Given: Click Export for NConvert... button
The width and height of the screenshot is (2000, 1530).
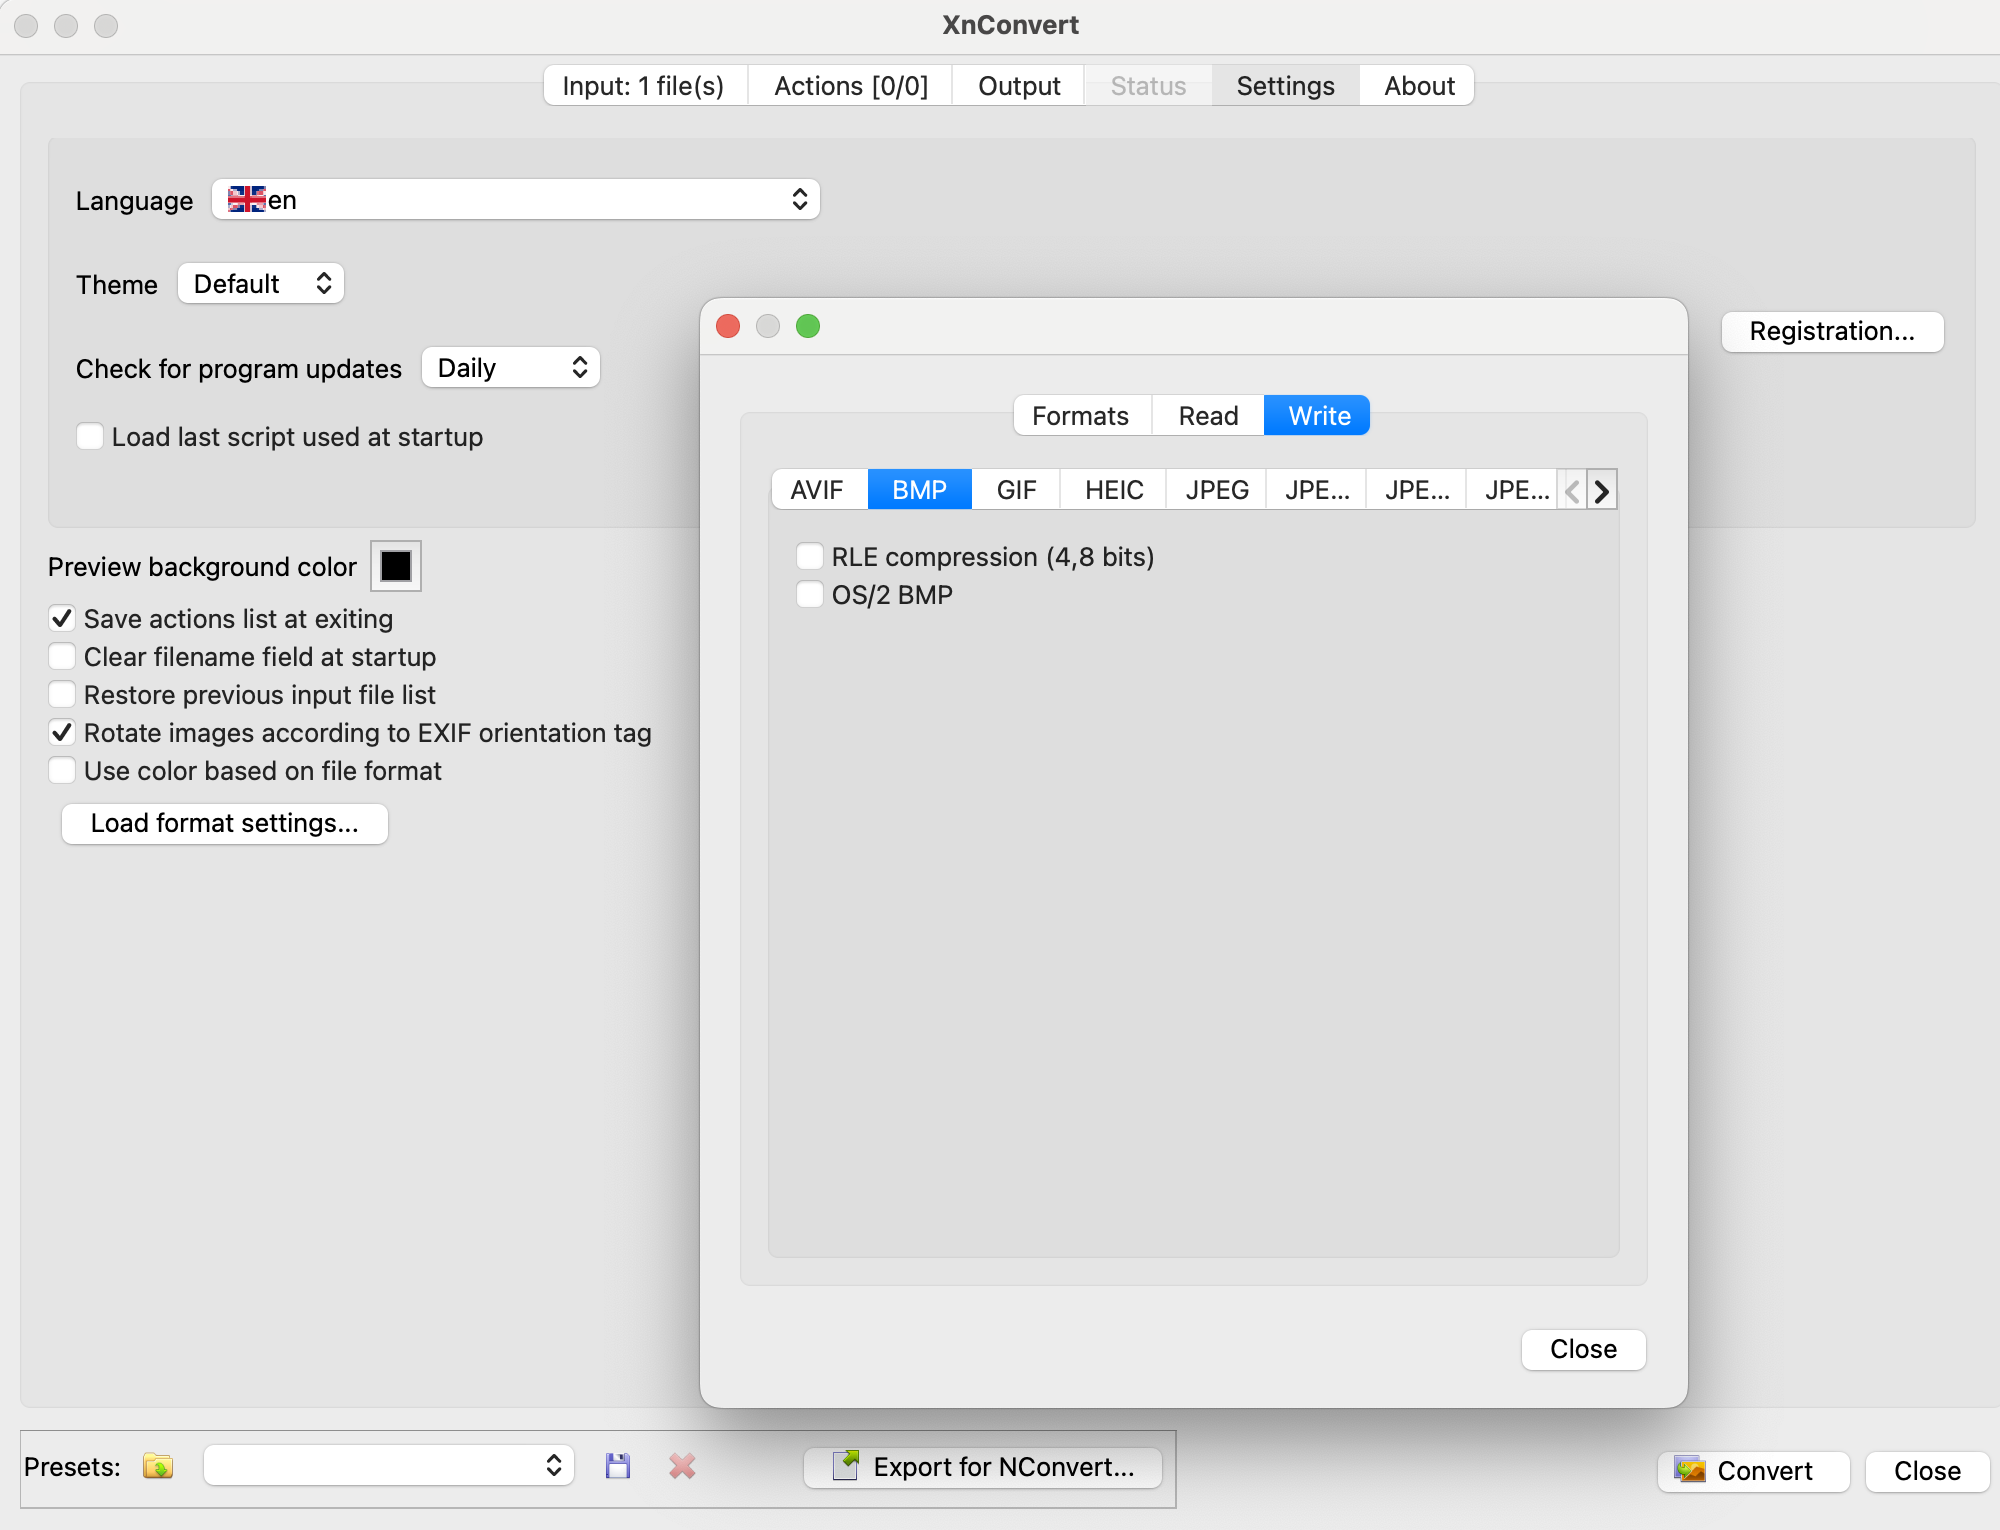Looking at the screenshot, I should (x=983, y=1467).
